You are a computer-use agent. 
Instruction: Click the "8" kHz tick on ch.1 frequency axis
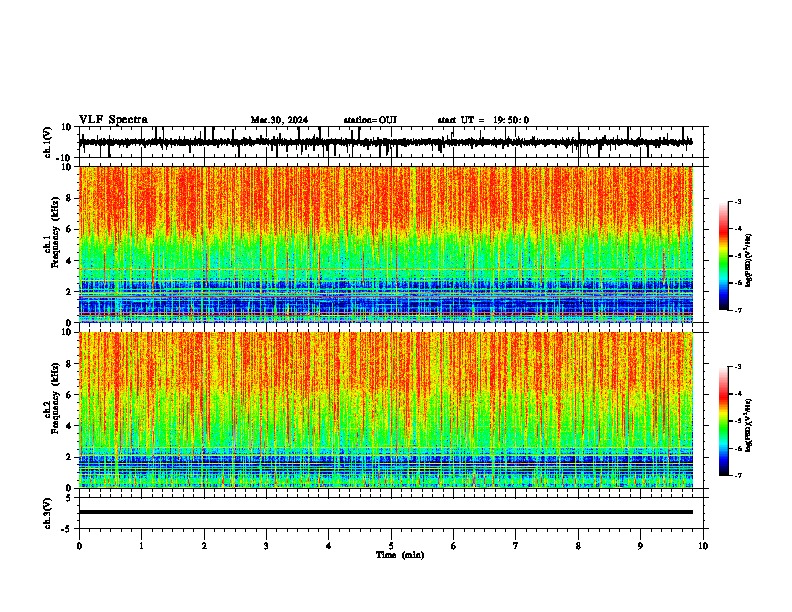click(x=69, y=198)
